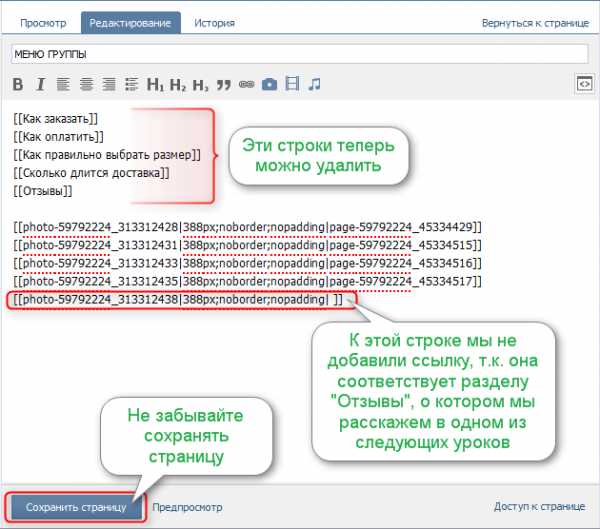The width and height of the screenshot is (600, 529).
Task: Click the photo line ending with page-59792224_45334516
Action: tap(247, 263)
